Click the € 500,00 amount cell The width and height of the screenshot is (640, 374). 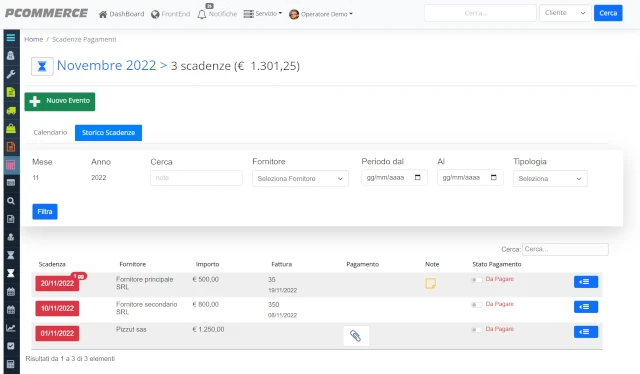pyautogui.click(x=205, y=279)
